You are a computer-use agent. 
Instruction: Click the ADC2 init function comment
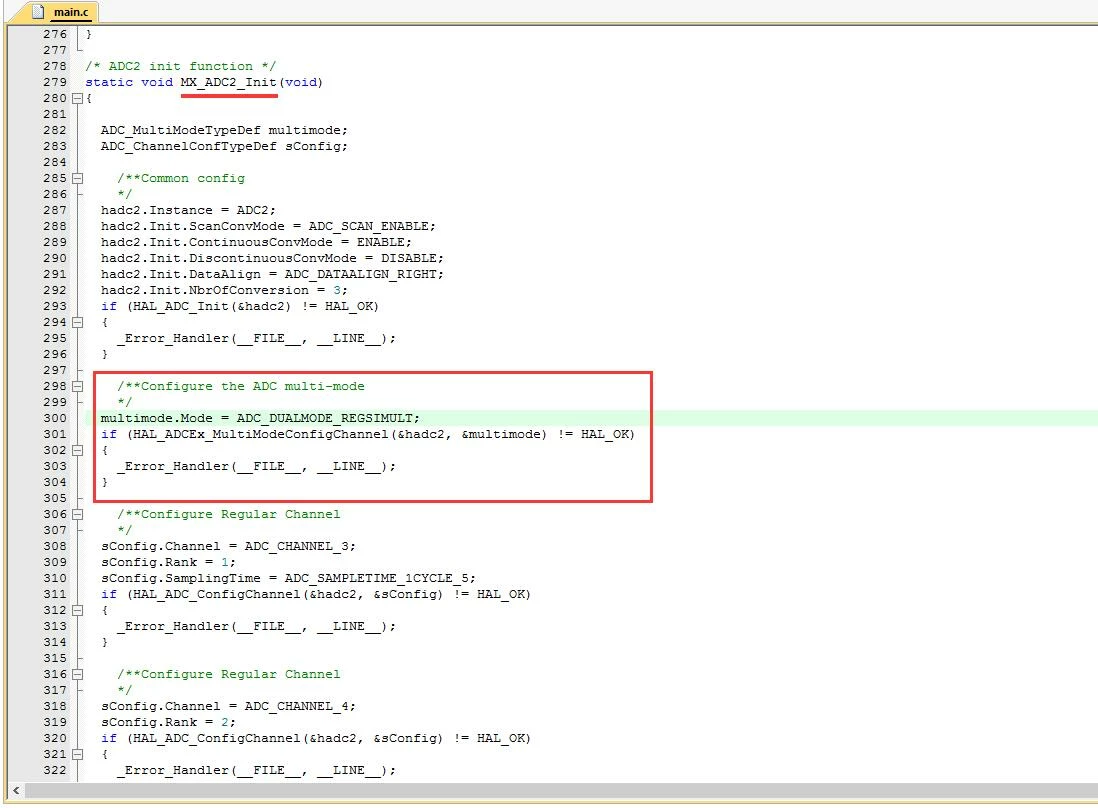tap(181, 66)
